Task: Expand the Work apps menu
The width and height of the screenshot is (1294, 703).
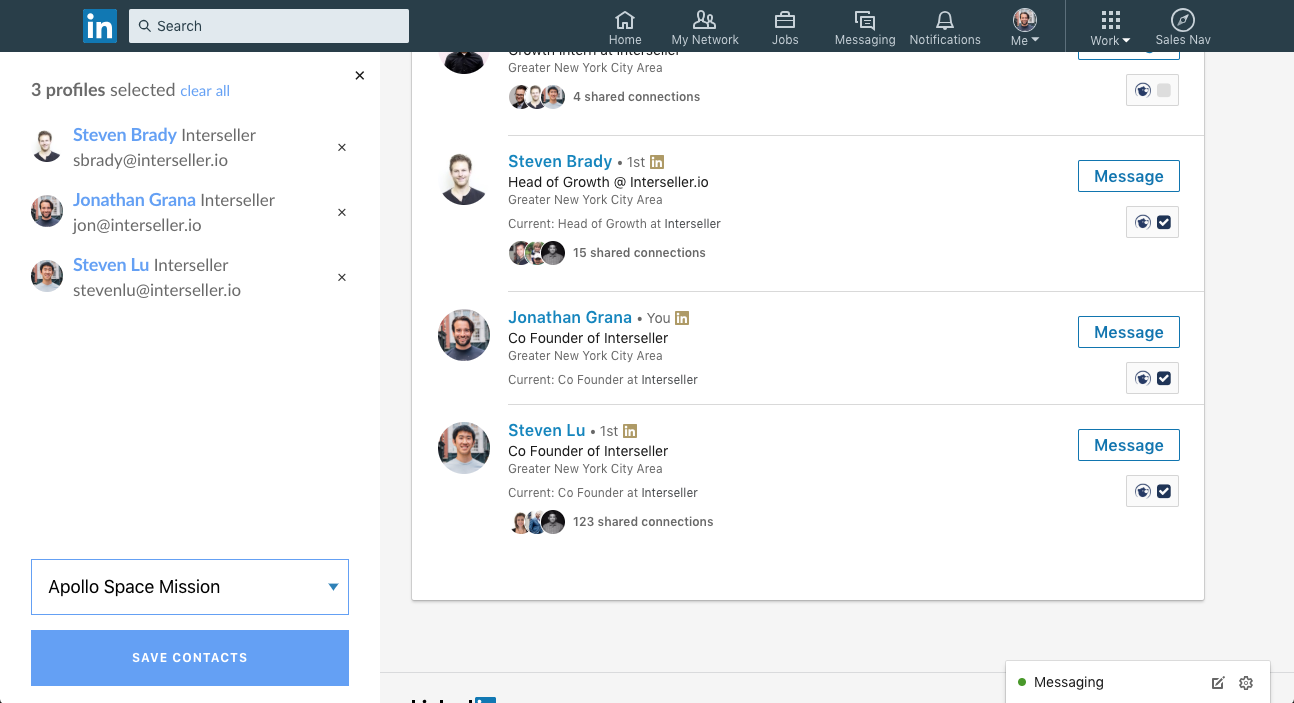Action: click(x=1110, y=27)
